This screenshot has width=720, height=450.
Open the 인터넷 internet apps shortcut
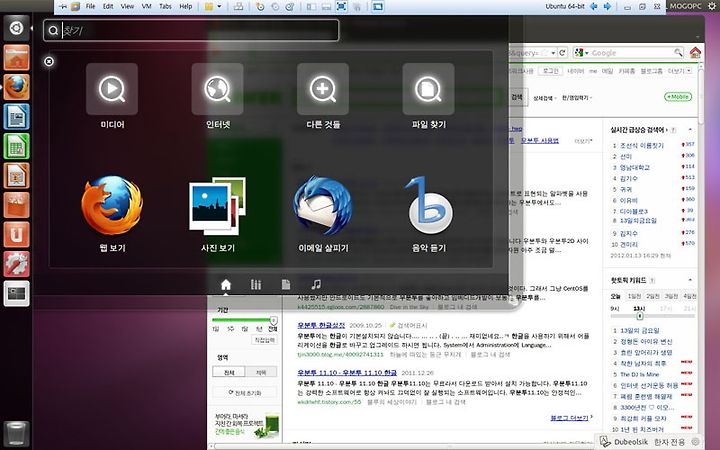pyautogui.click(x=218, y=96)
